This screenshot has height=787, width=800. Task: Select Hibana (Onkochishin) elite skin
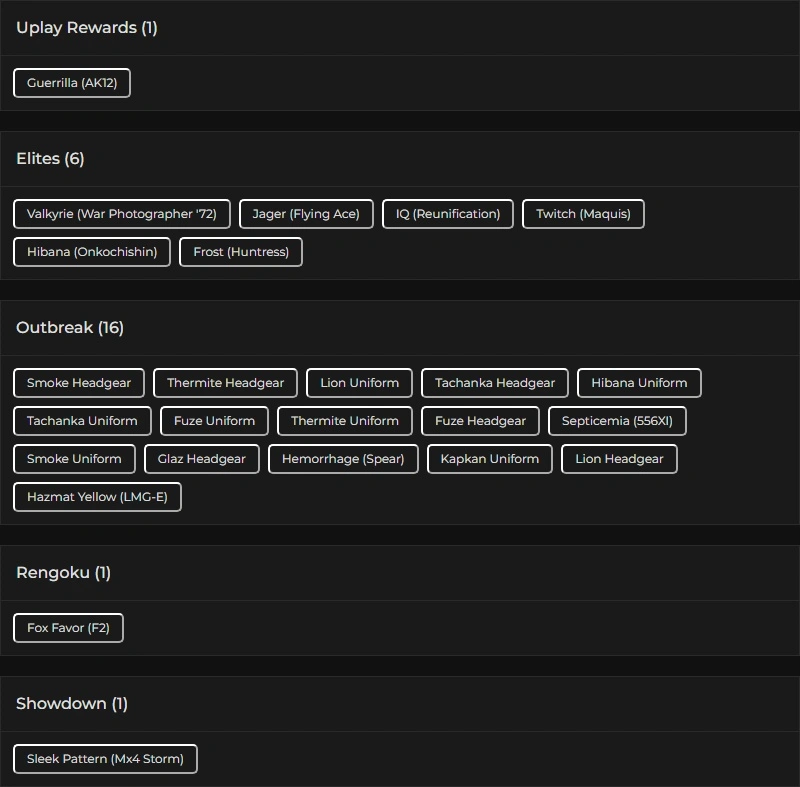pos(92,252)
